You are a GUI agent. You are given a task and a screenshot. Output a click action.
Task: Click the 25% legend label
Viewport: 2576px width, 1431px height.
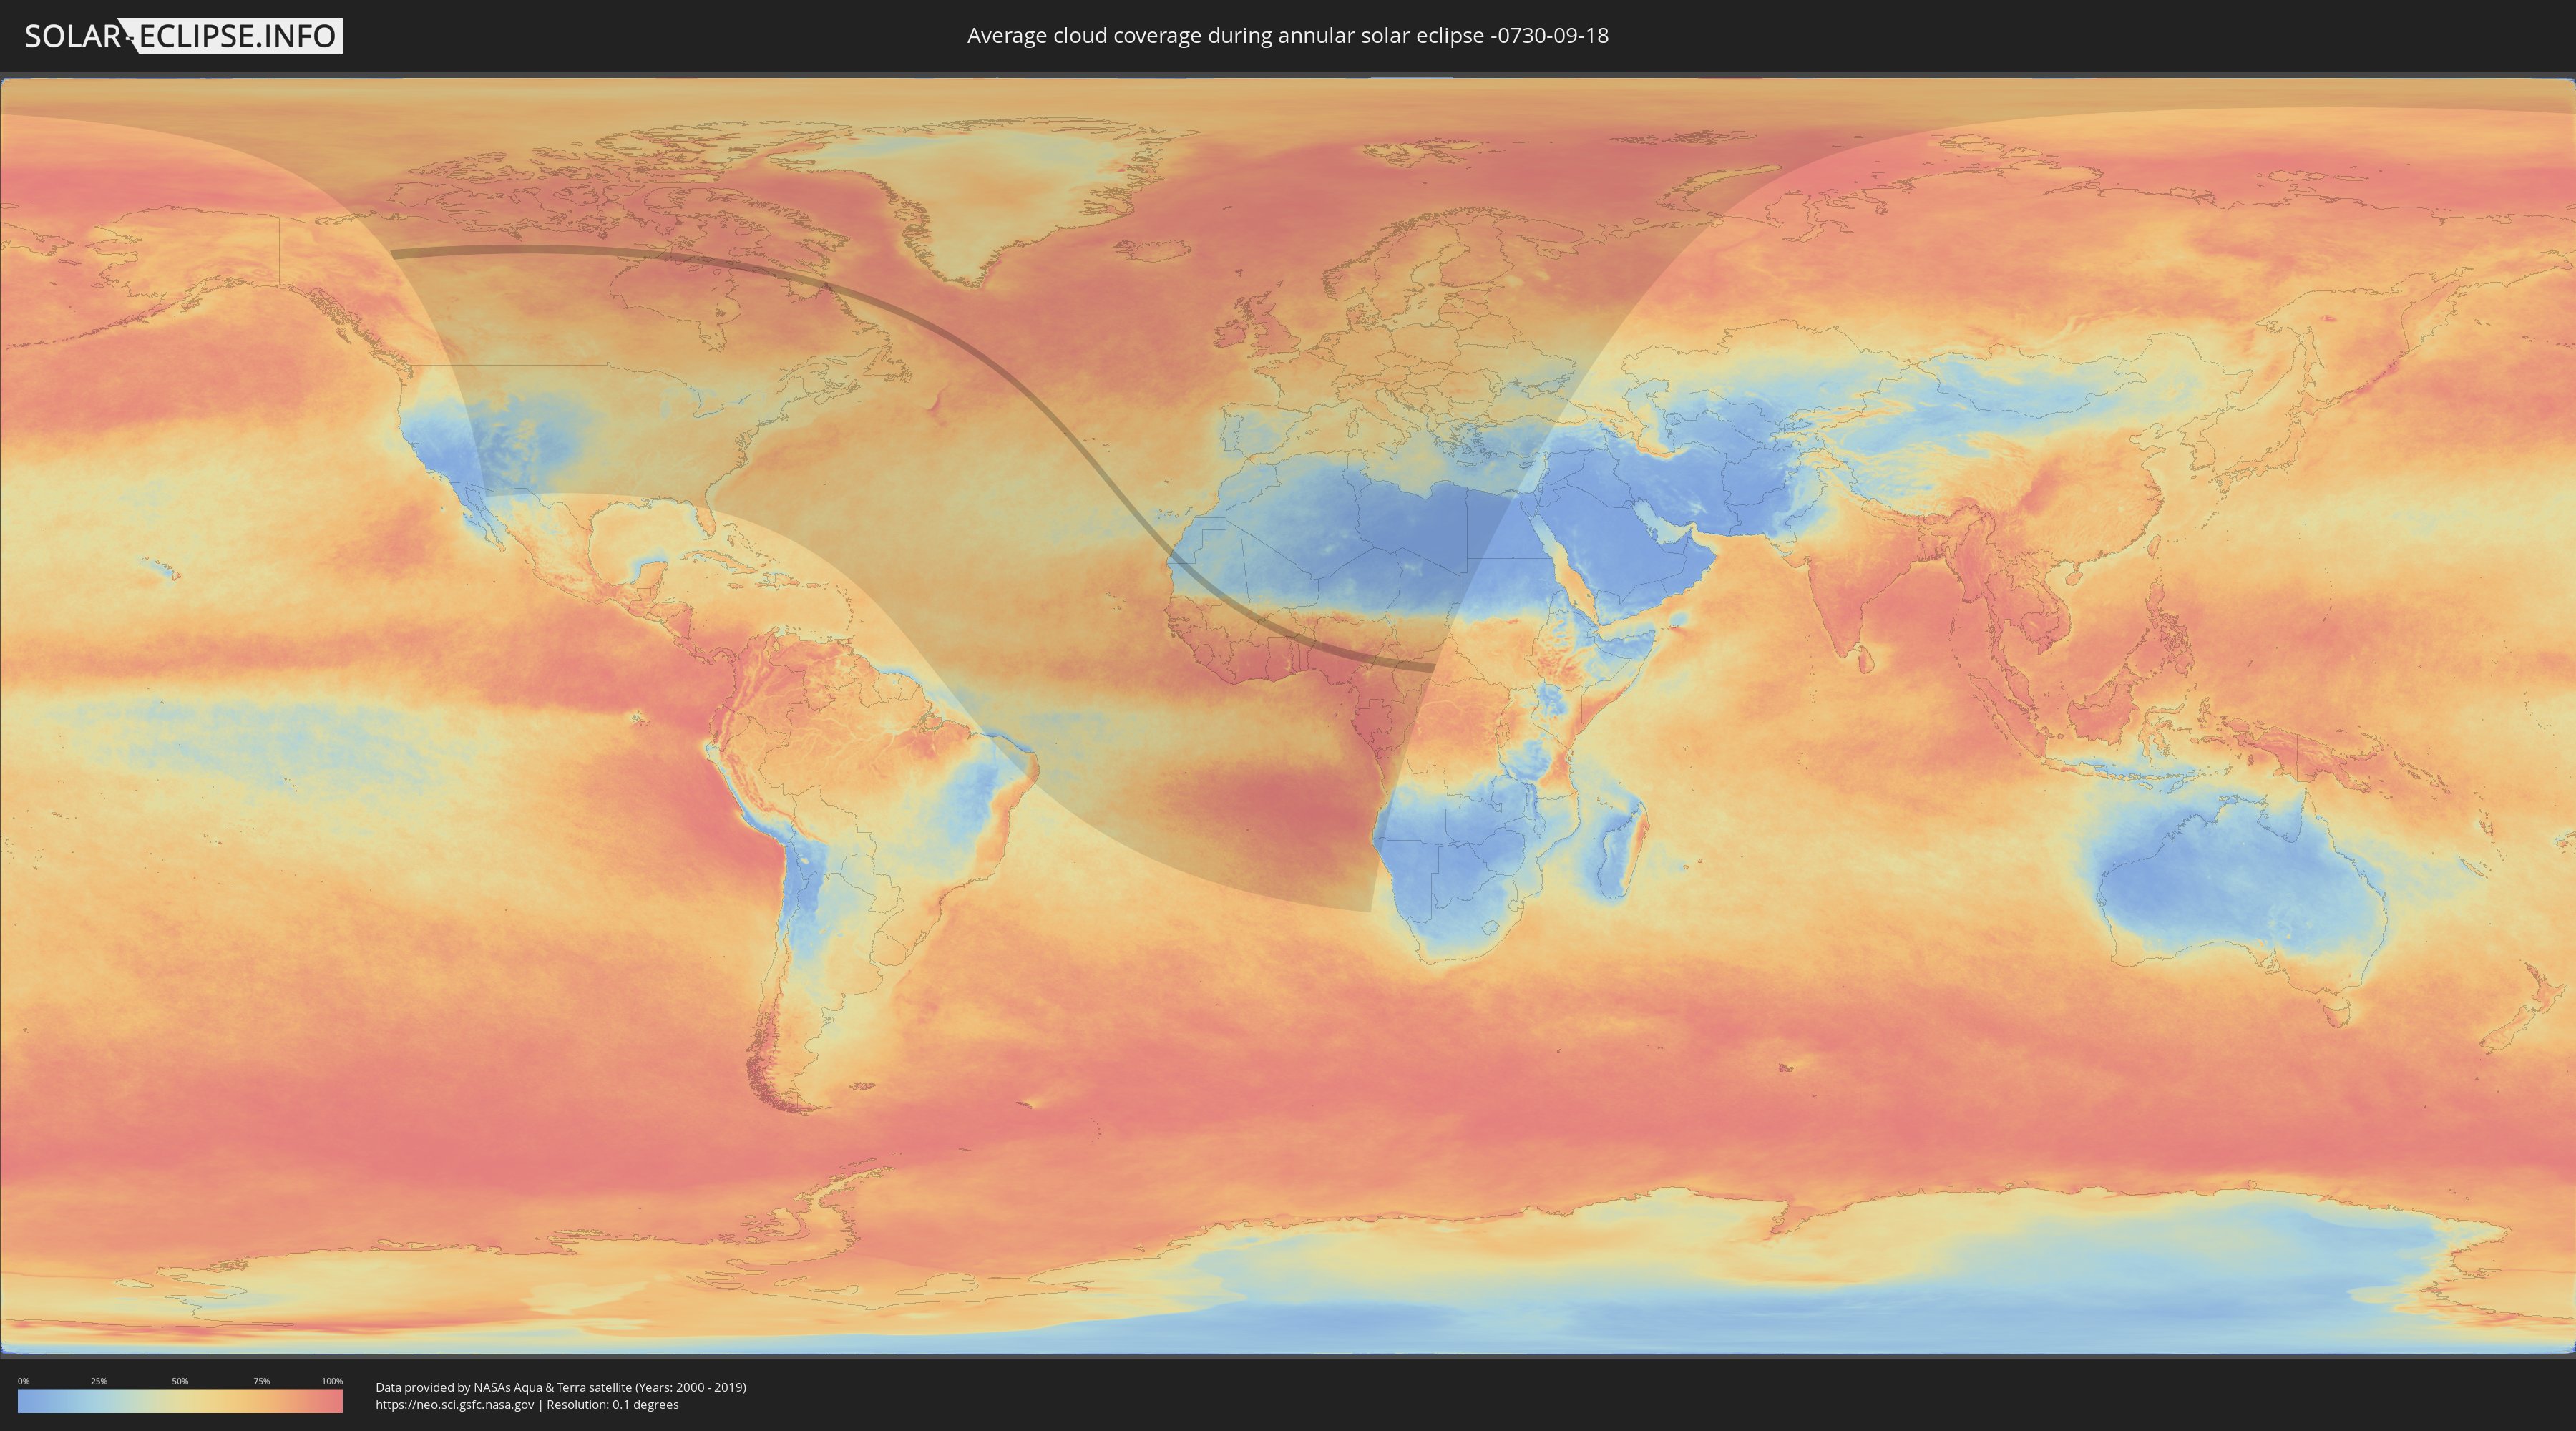(99, 1381)
